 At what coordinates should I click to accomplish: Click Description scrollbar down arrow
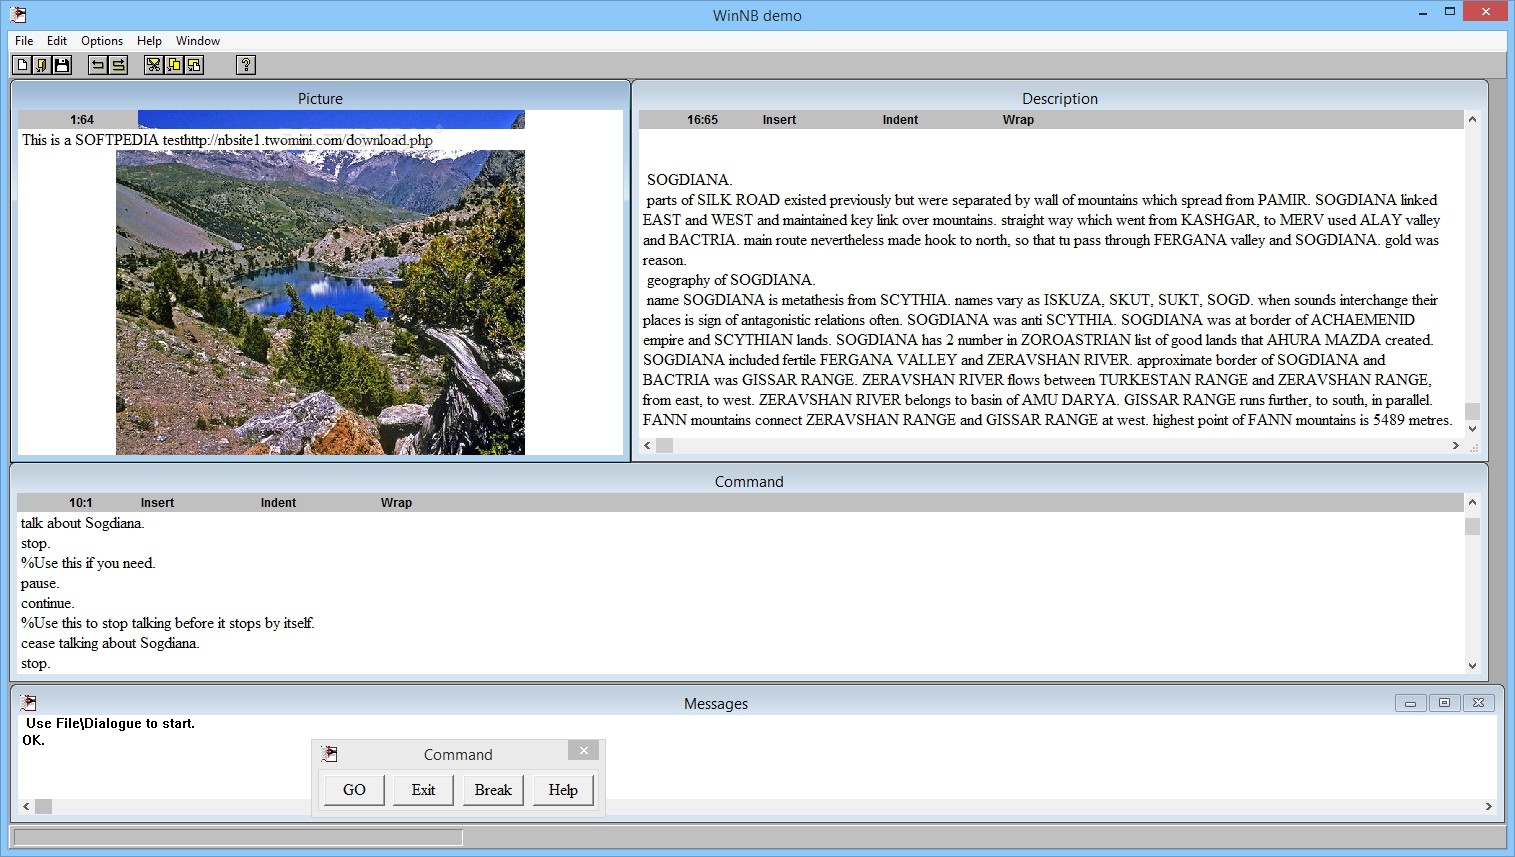(x=1472, y=429)
